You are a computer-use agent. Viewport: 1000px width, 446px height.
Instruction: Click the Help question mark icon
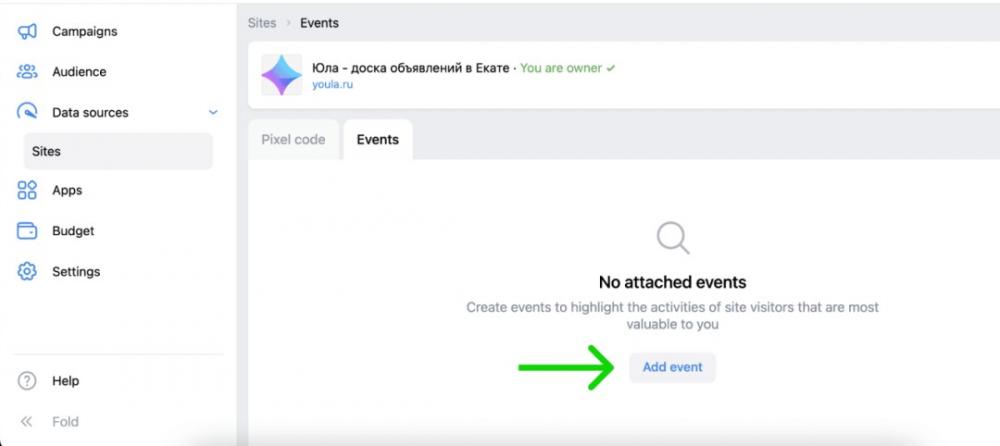coord(27,381)
